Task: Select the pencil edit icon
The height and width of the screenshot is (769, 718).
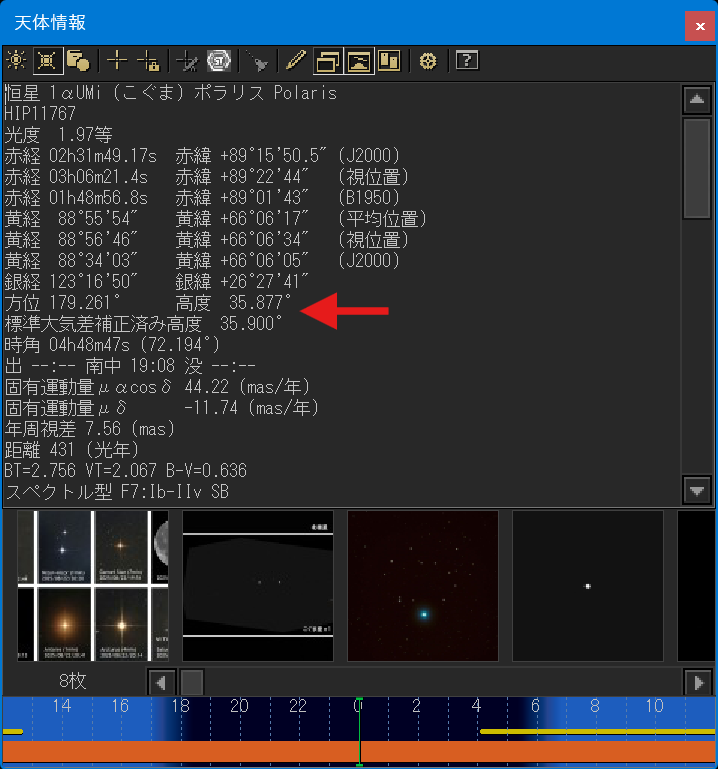Action: (294, 61)
